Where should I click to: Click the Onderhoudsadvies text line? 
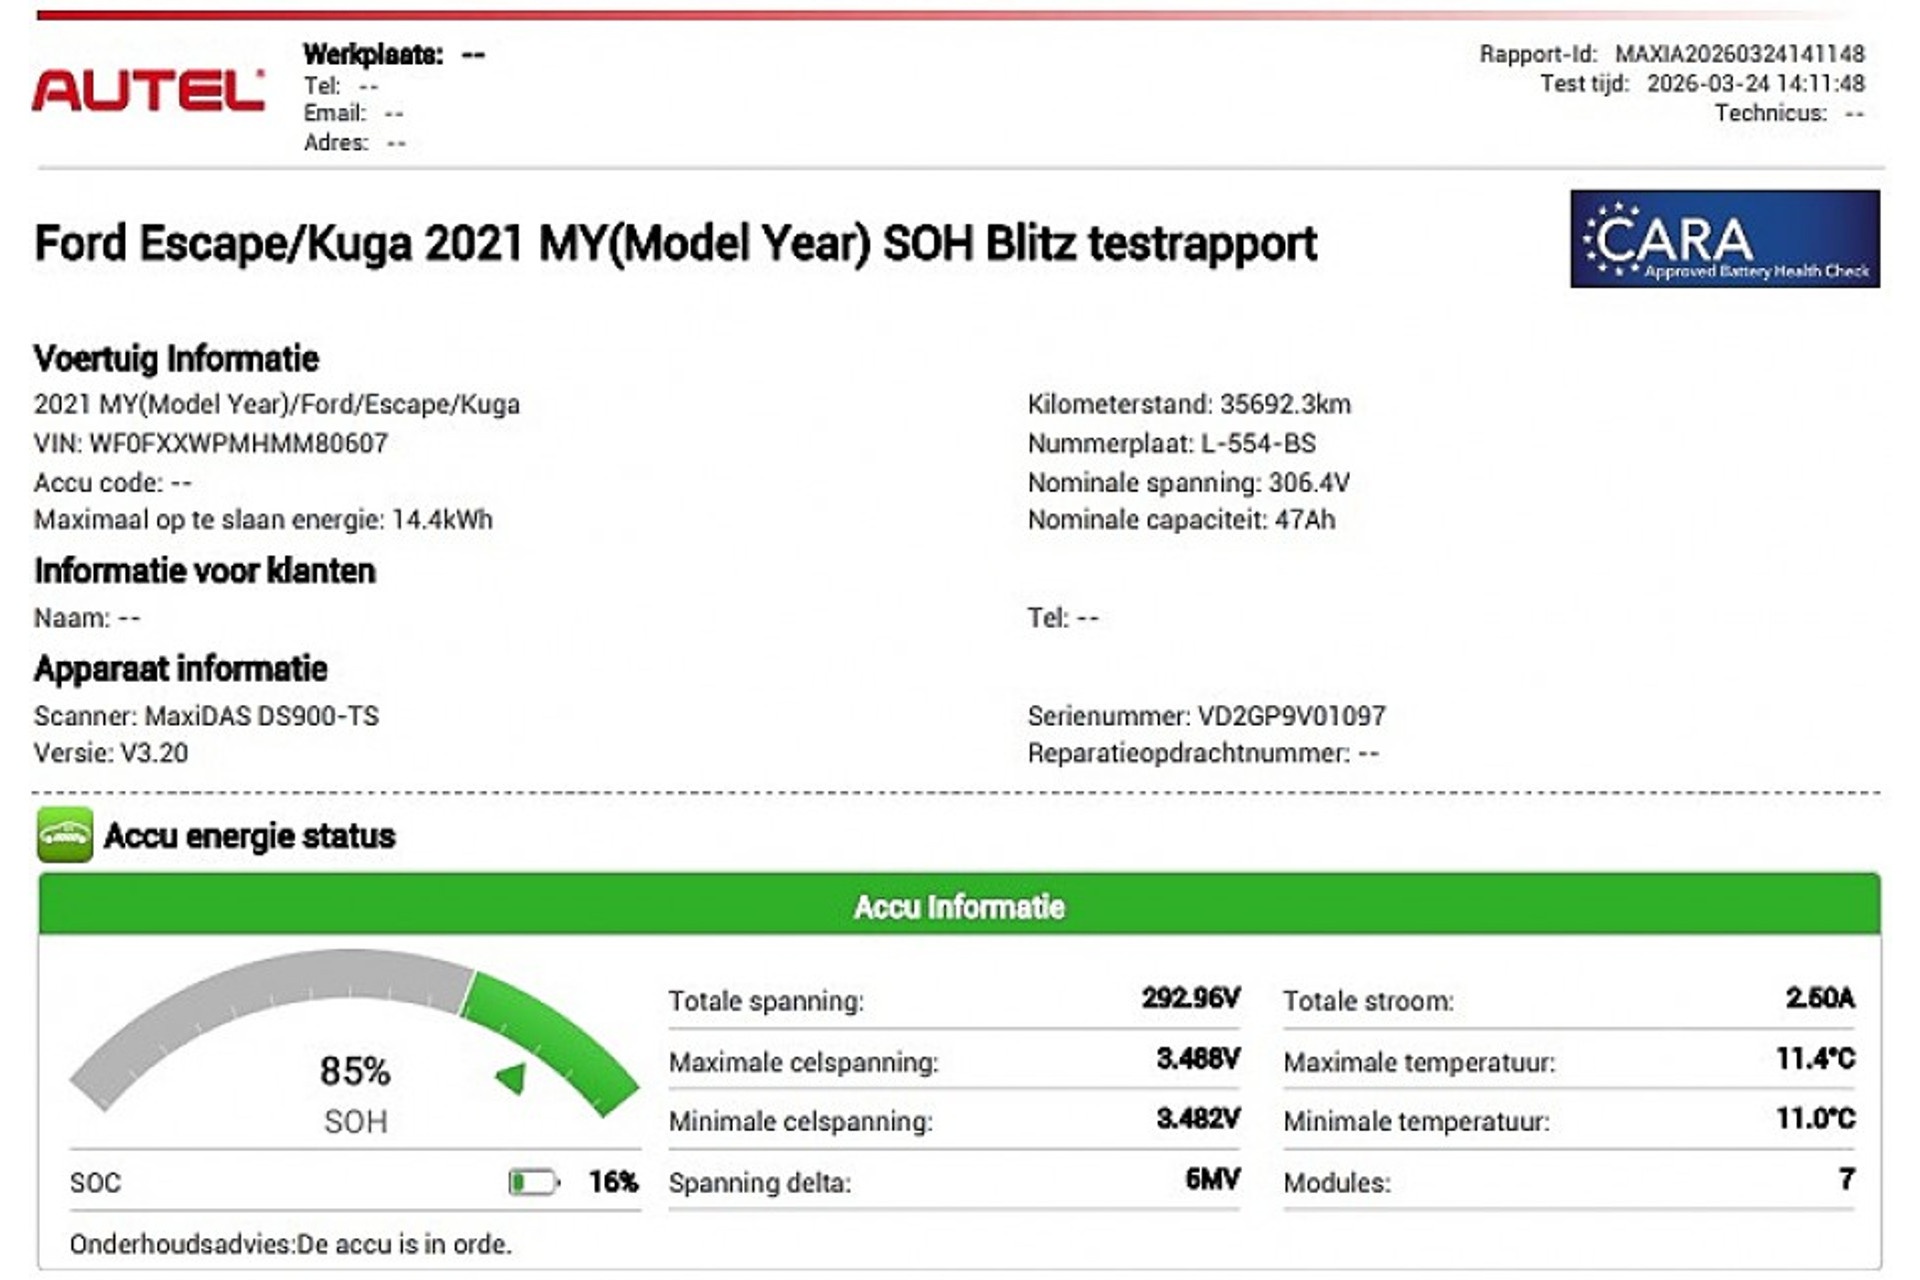pos(290,1244)
